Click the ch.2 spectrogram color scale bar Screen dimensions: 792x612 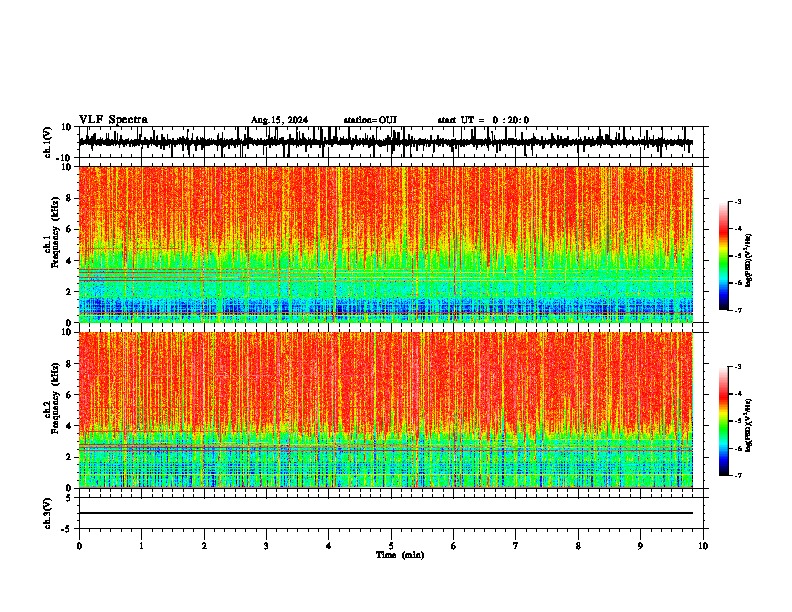pos(723,421)
